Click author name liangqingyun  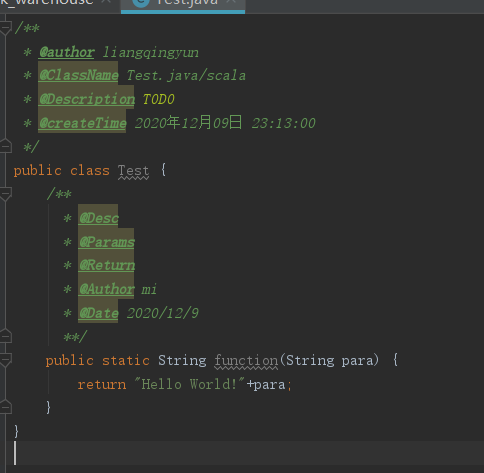pos(151,53)
